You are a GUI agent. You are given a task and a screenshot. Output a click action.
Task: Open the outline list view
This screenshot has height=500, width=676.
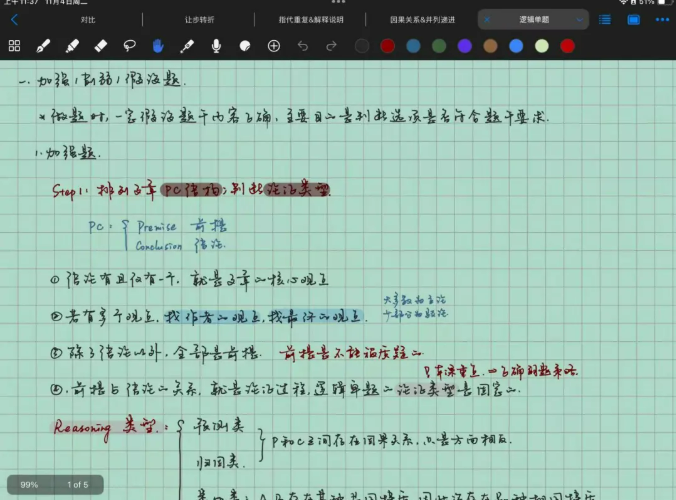pos(605,19)
